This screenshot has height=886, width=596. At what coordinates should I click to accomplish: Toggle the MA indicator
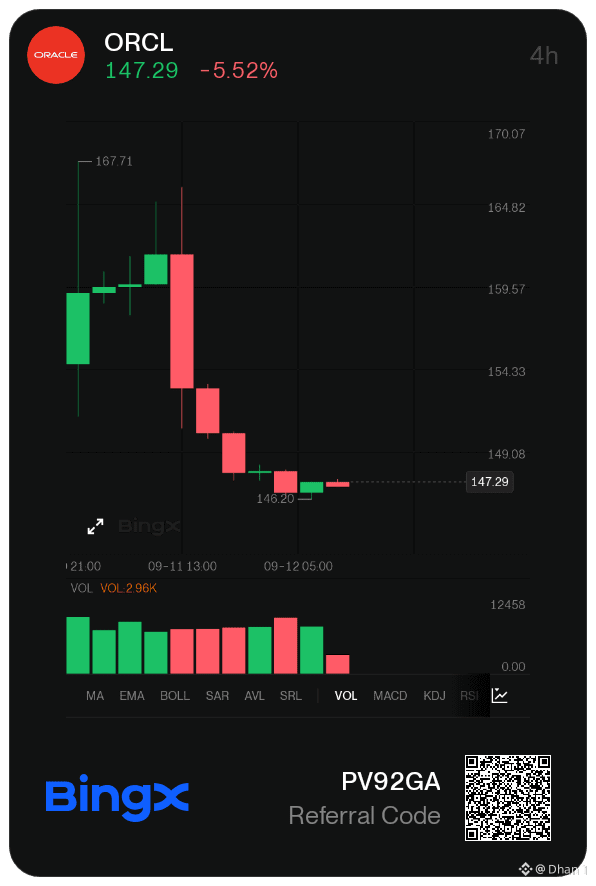pos(95,696)
